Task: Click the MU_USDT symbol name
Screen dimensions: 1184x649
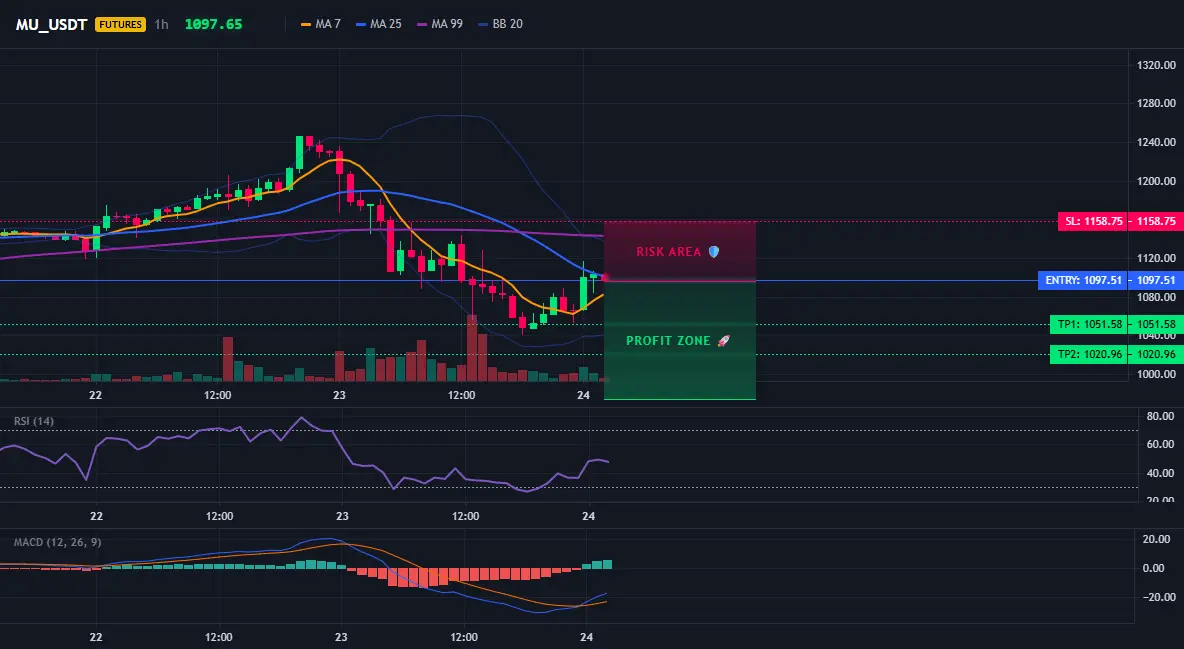Action: [x=51, y=24]
